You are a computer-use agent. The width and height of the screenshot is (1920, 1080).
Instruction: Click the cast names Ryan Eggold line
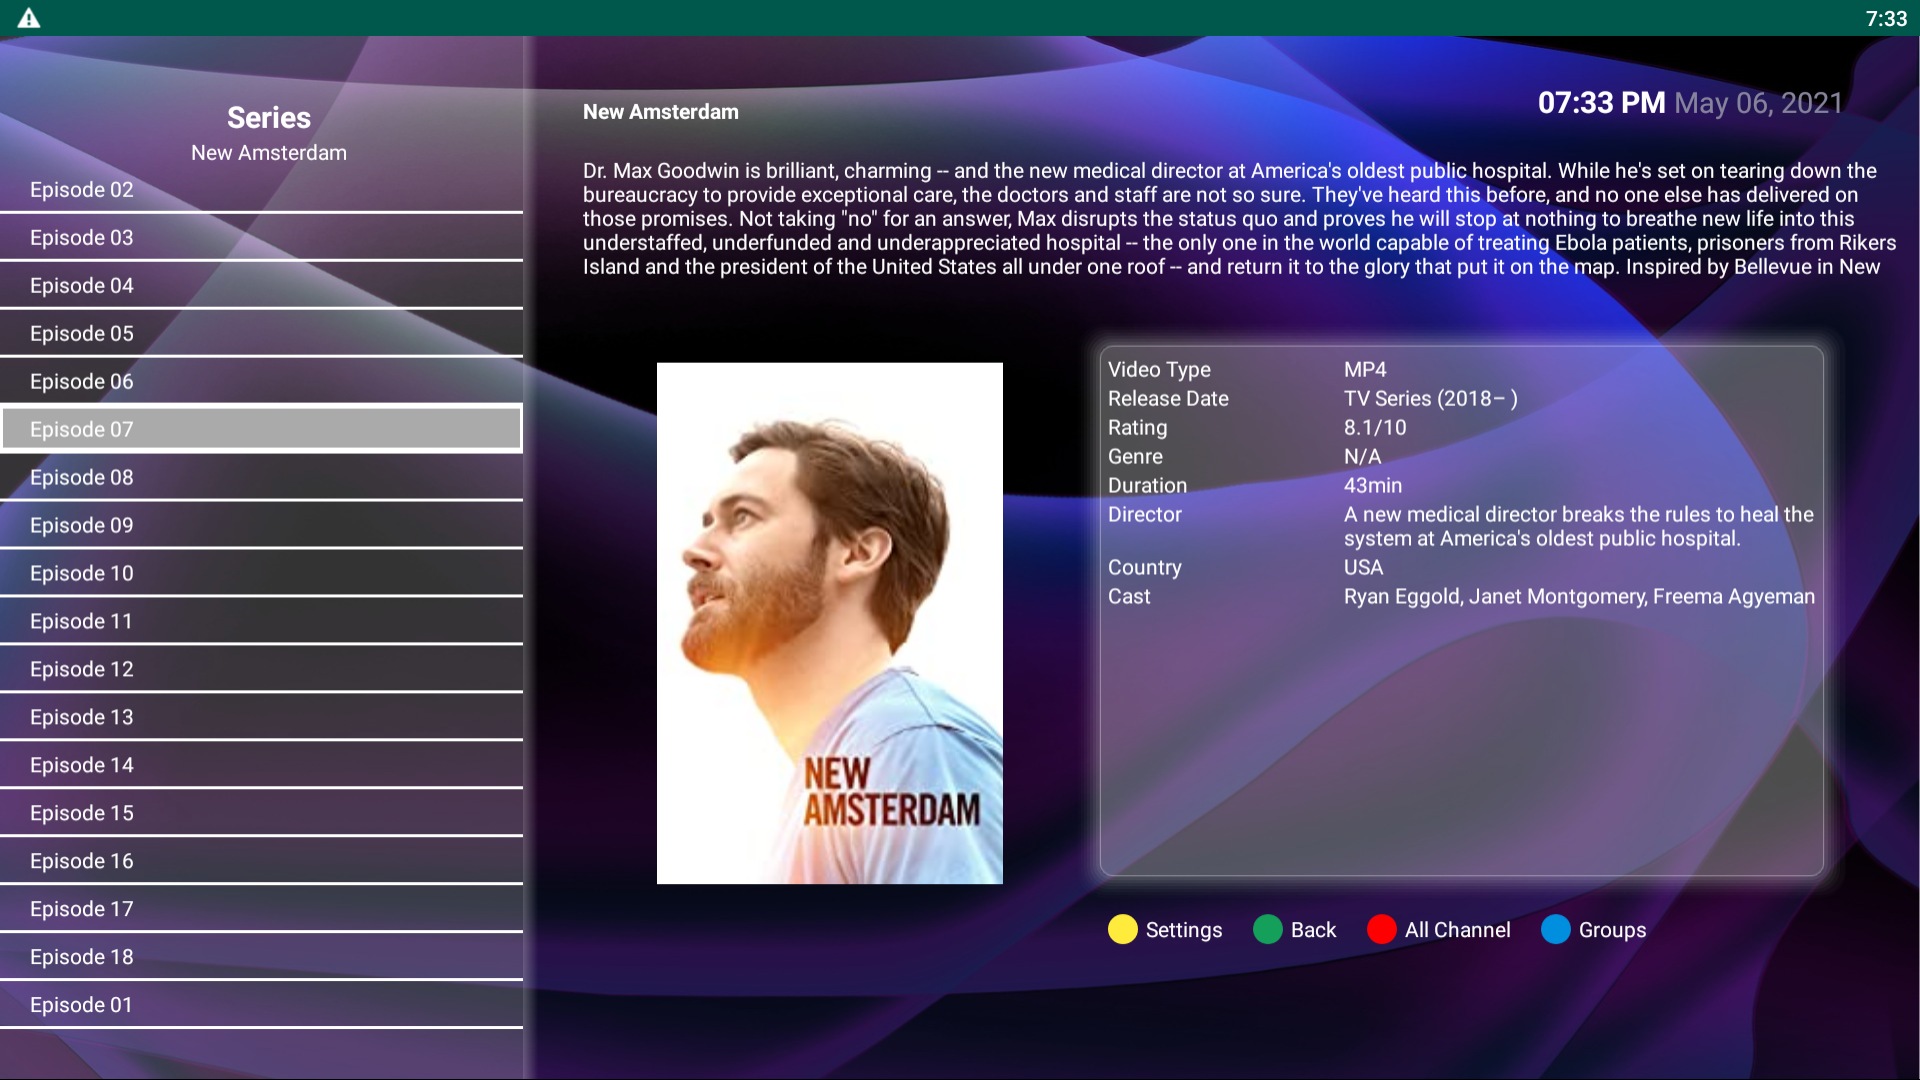[x=1579, y=597]
